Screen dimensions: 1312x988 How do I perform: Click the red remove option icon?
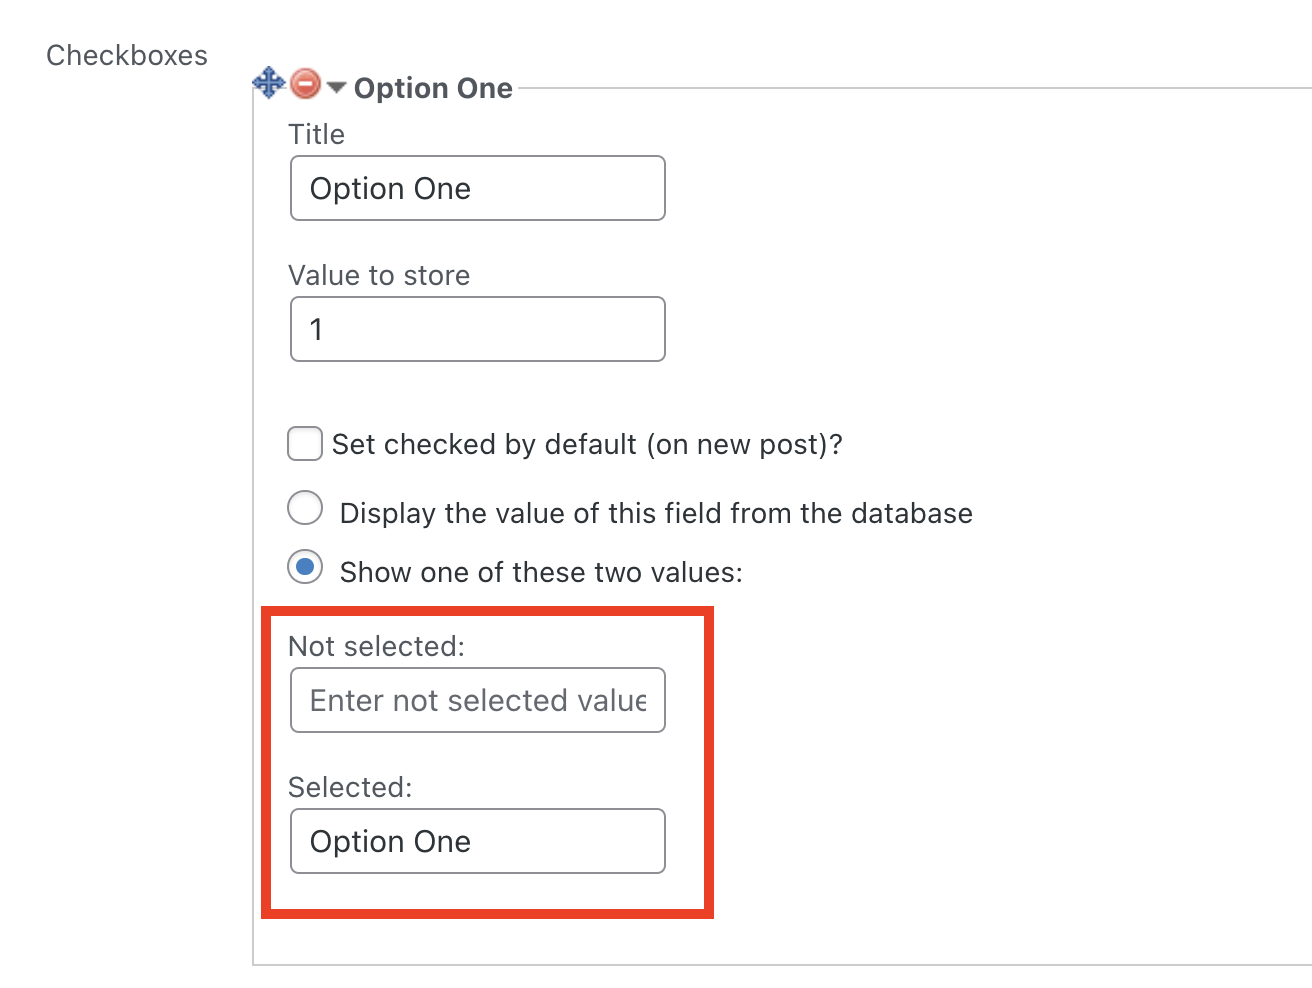pyautogui.click(x=305, y=84)
